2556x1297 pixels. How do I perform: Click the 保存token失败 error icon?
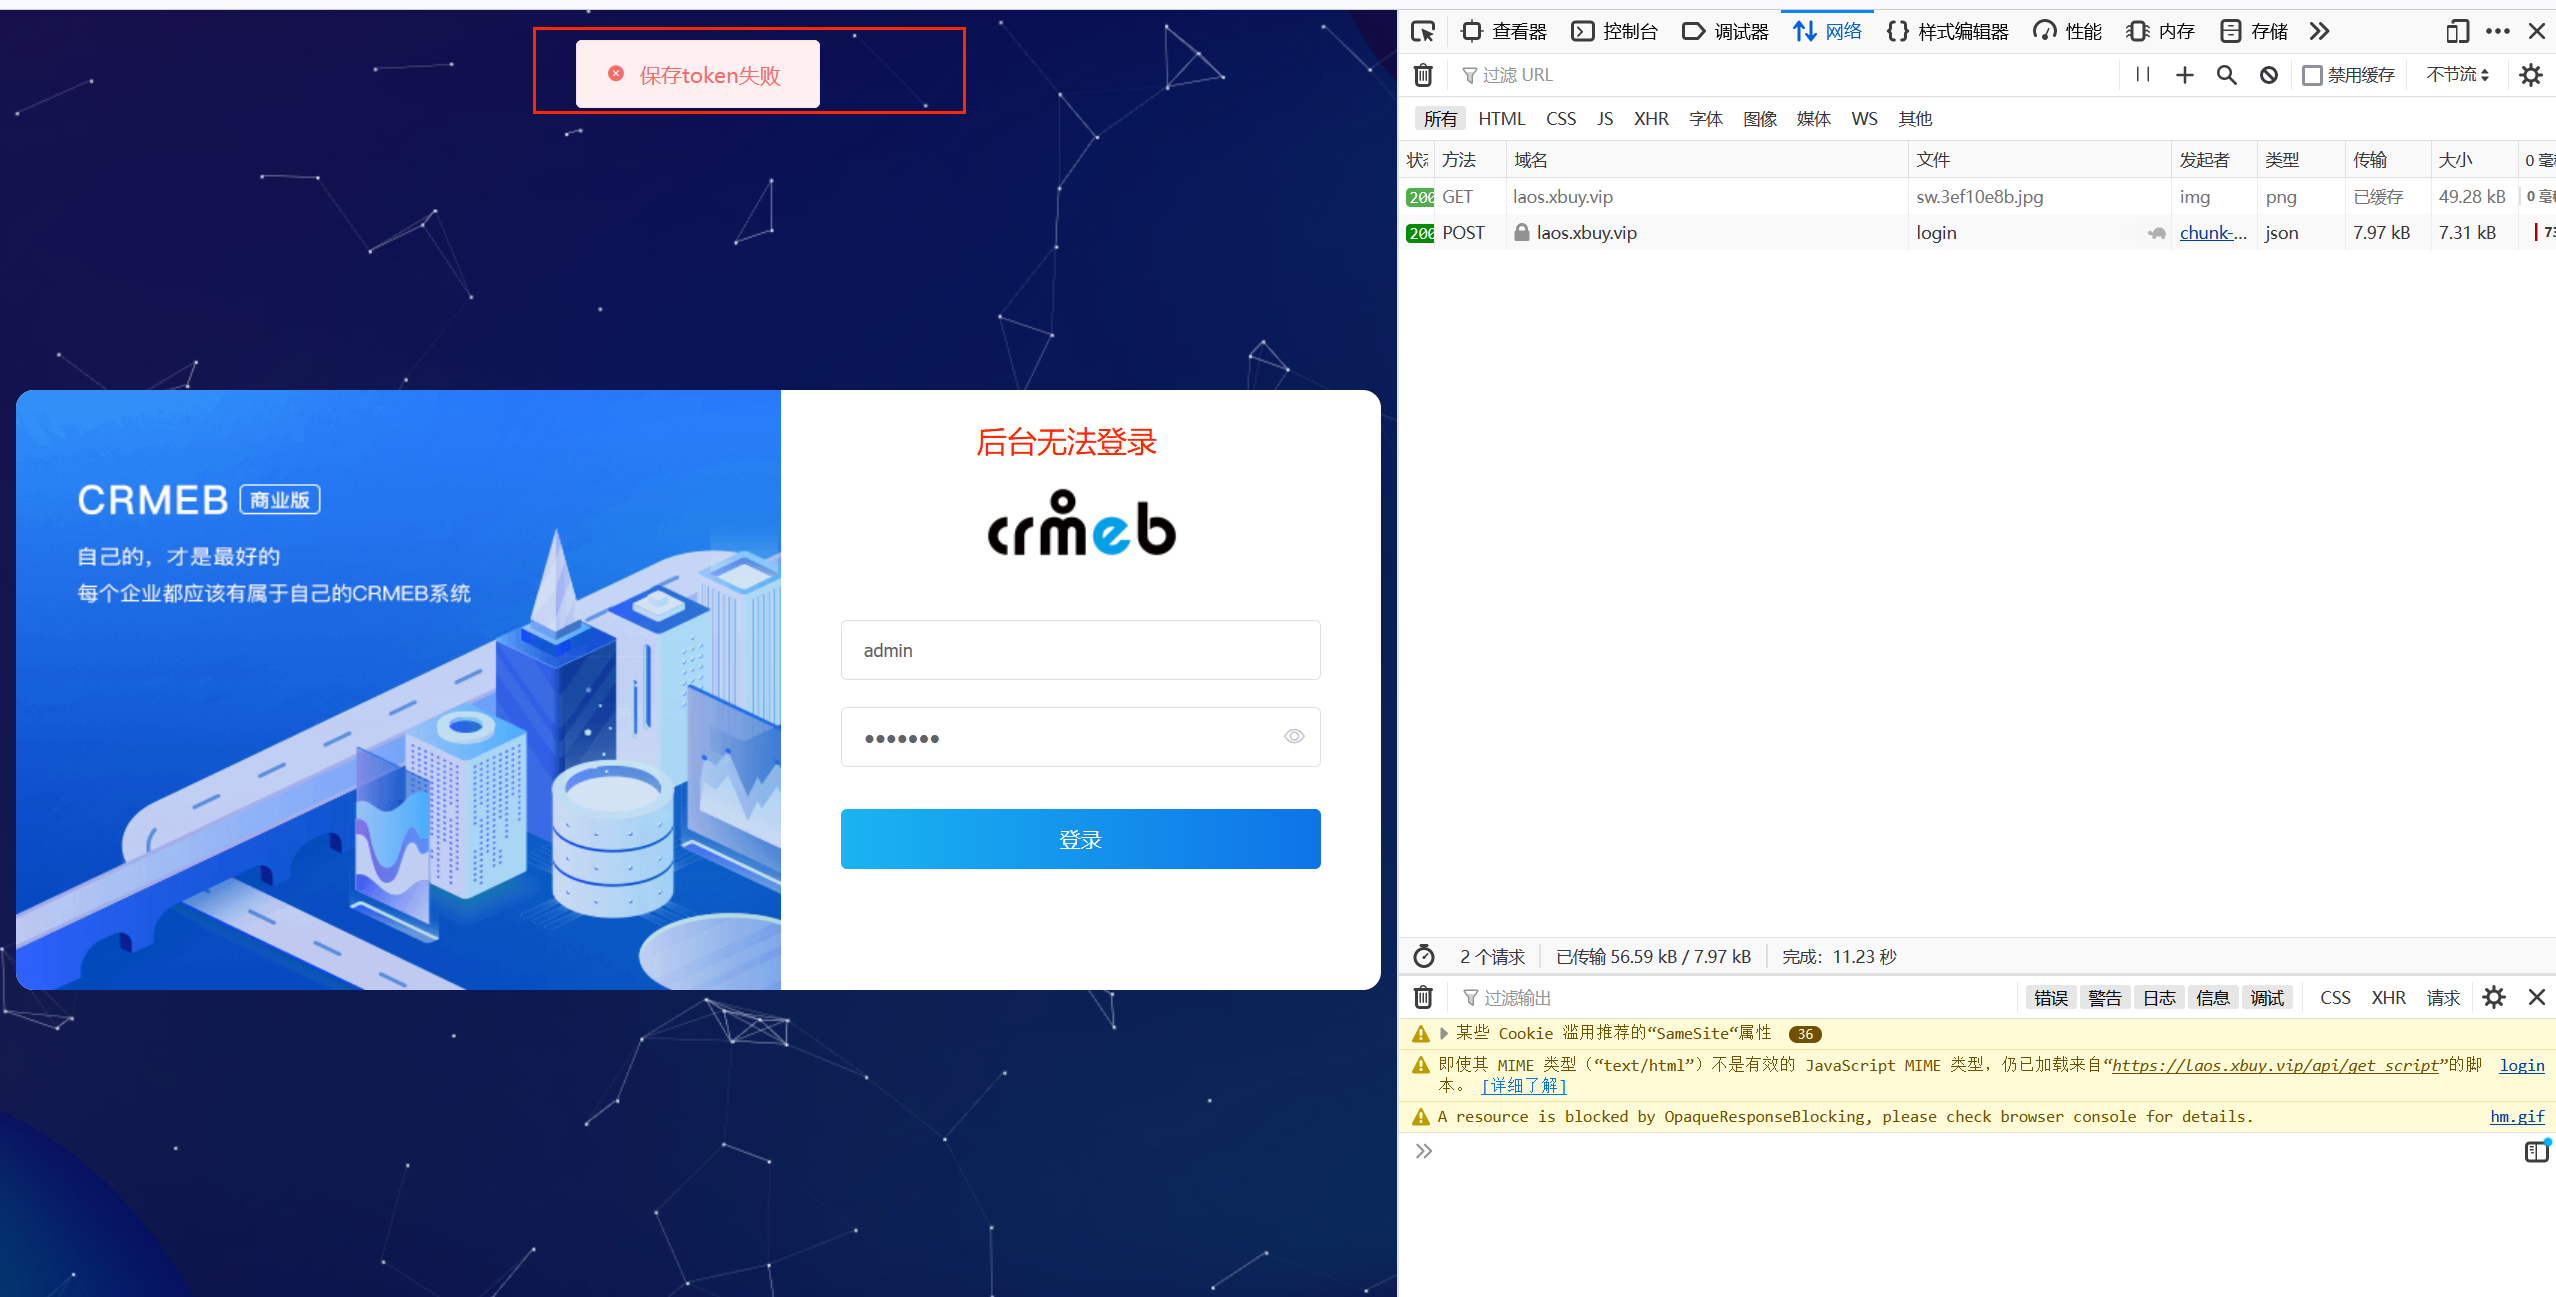pyautogui.click(x=616, y=74)
